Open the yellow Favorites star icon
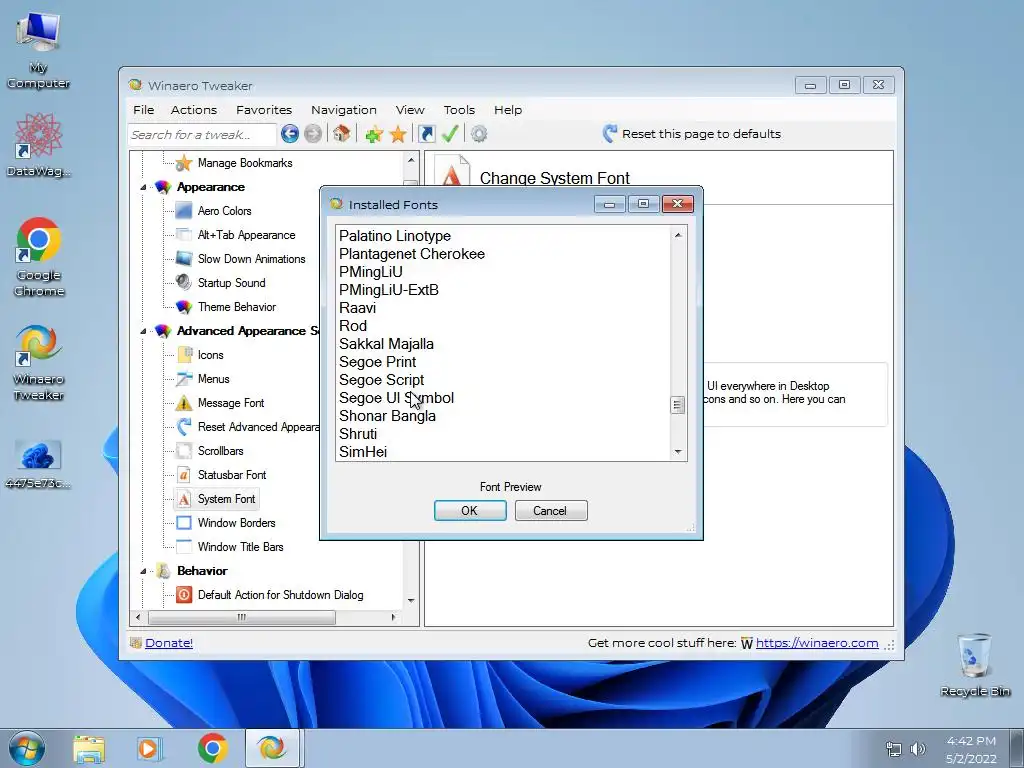 pyautogui.click(x=398, y=135)
